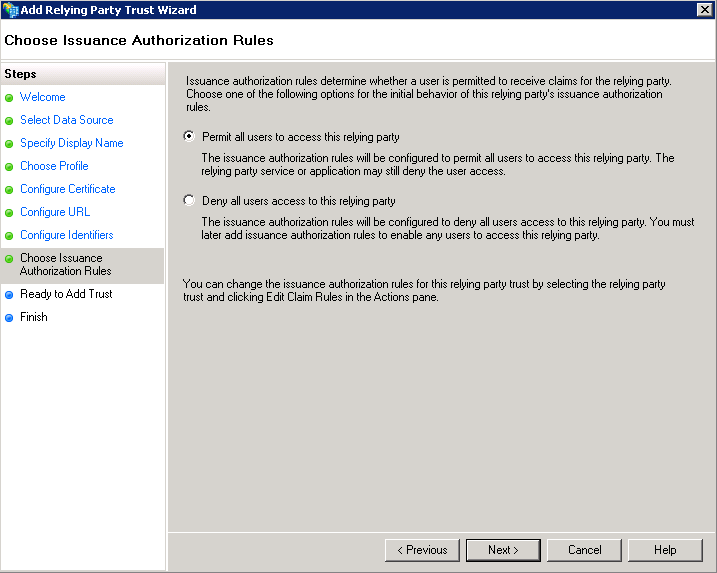The image size is (717, 573).
Task: Close the wizard window with X
Action: [x=704, y=10]
